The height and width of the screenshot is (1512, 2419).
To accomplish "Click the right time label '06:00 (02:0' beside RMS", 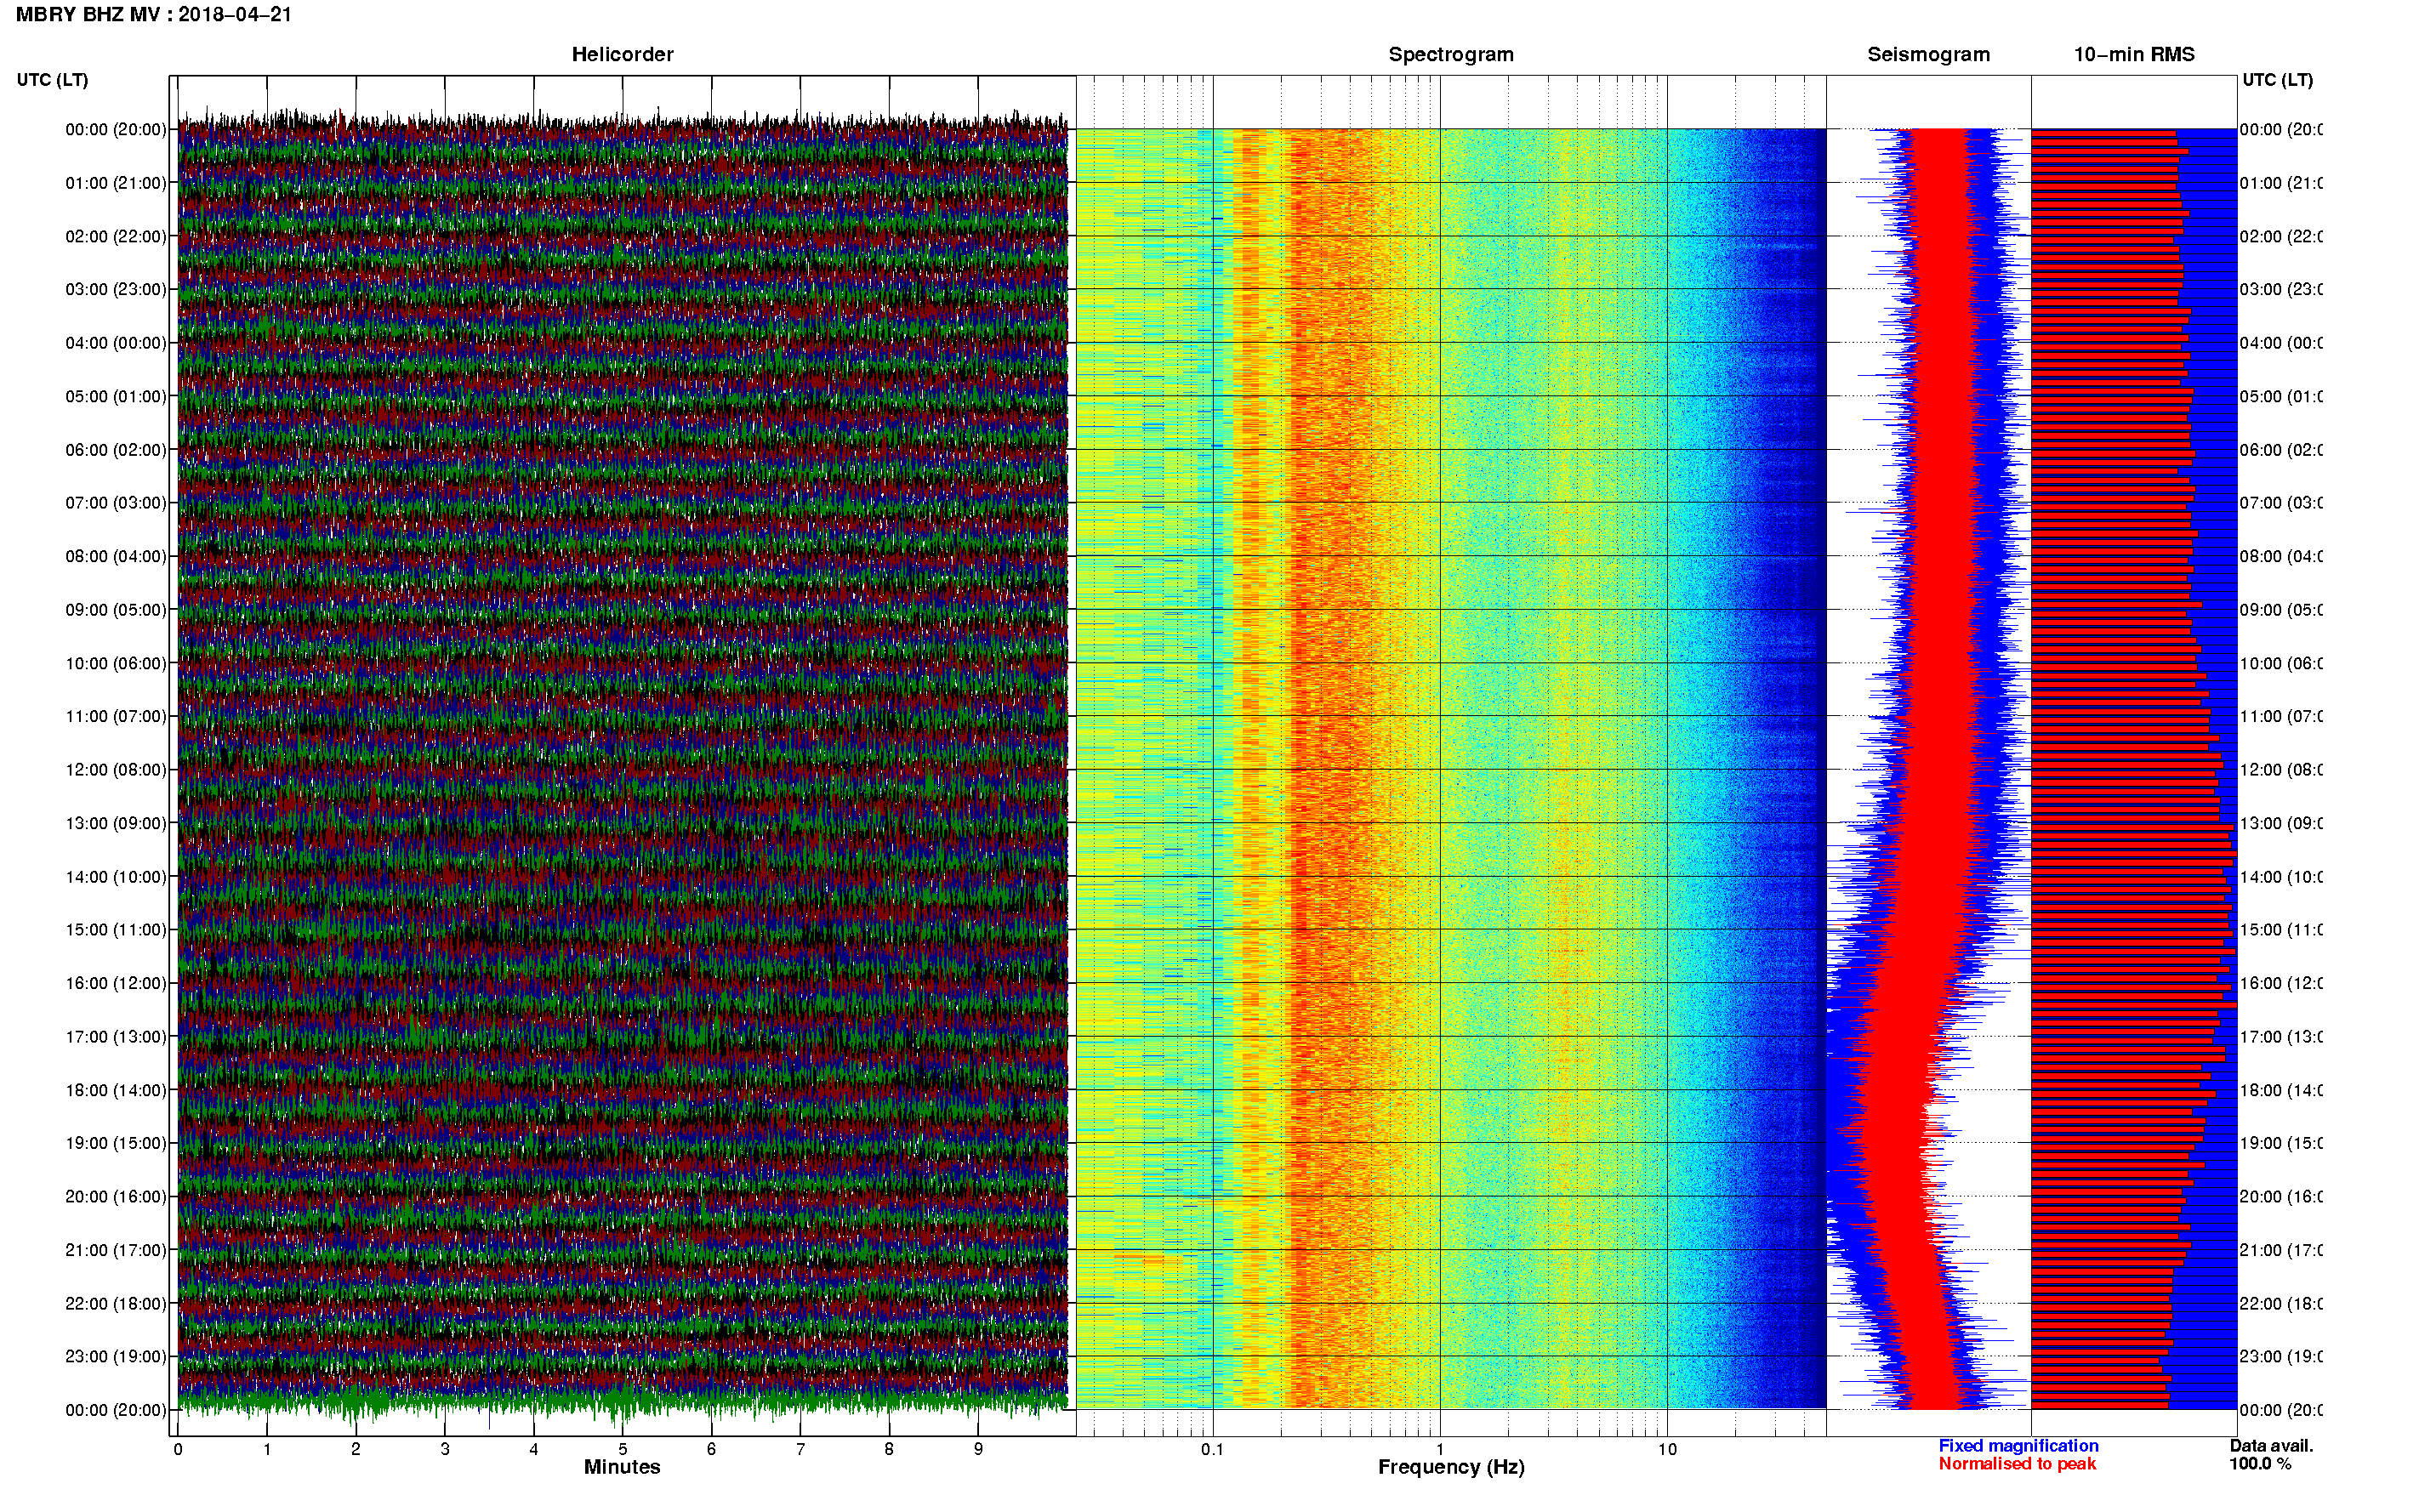I will [x=2281, y=450].
